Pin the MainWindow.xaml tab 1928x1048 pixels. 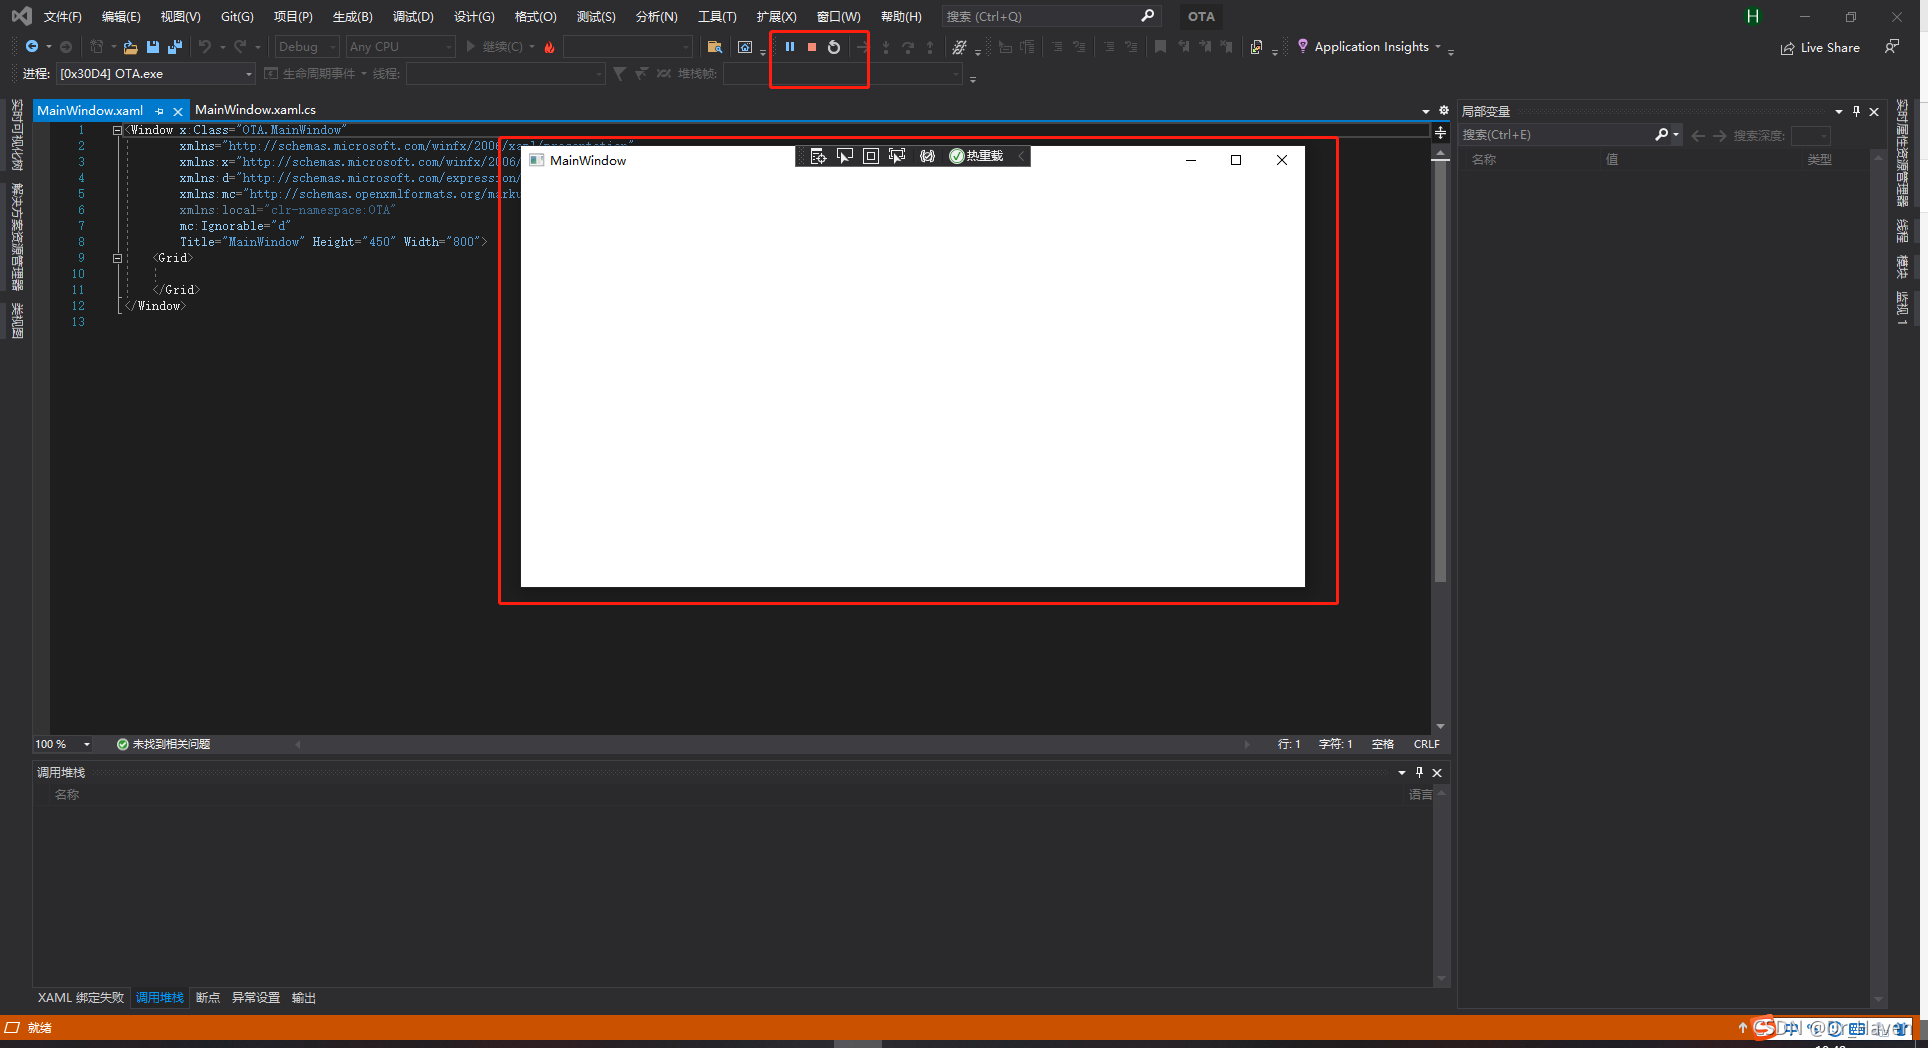(x=160, y=111)
